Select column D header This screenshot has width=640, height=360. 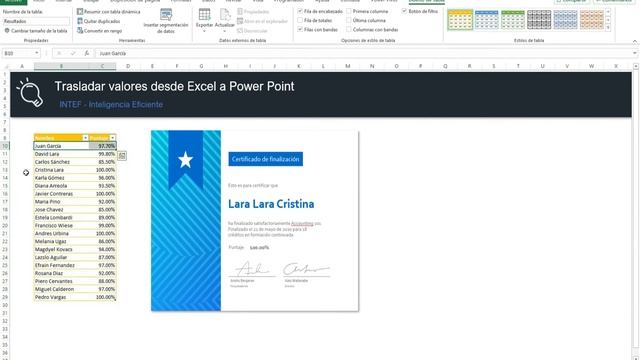pyautogui.click(x=128, y=66)
